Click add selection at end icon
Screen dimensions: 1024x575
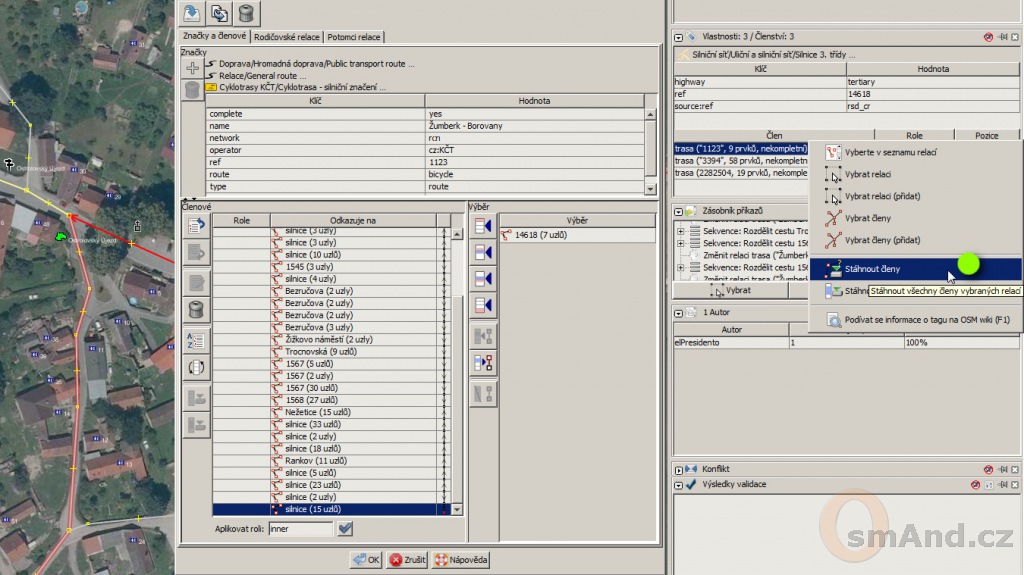coord(483,305)
